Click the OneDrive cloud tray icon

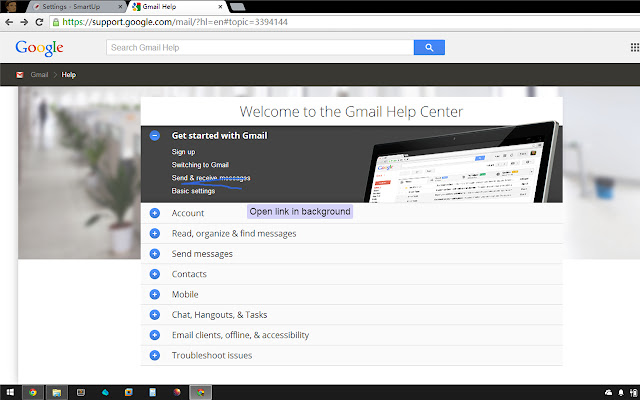(608, 393)
